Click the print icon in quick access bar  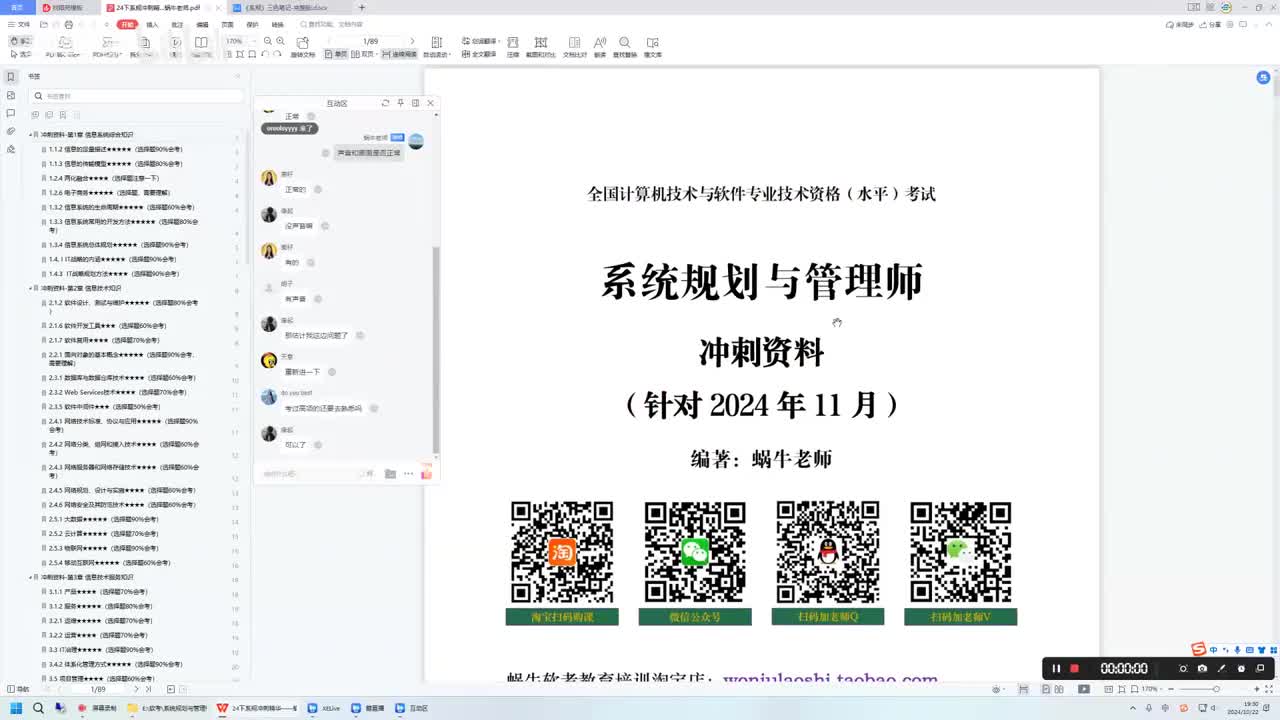[x=68, y=24]
